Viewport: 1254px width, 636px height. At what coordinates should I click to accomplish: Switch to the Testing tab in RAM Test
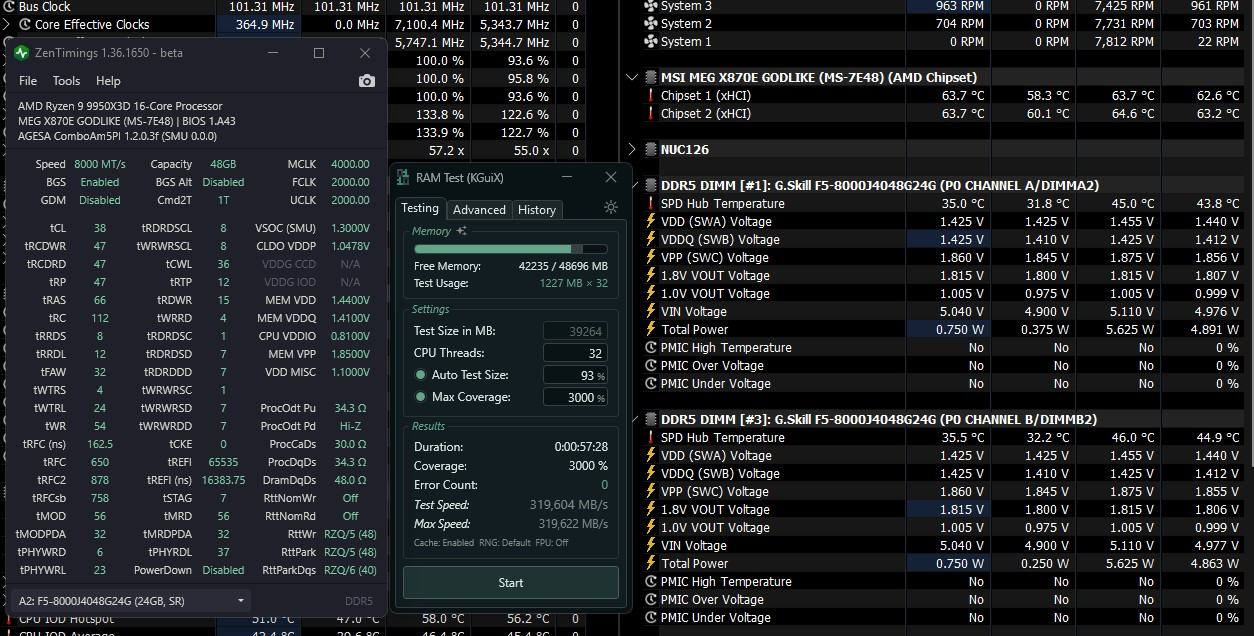pos(420,208)
